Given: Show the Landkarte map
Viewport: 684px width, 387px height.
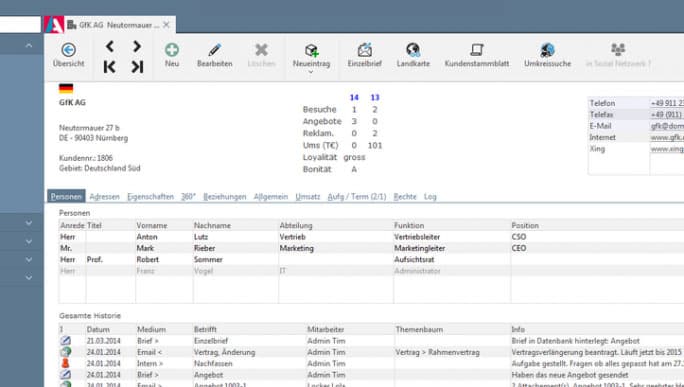Looking at the screenshot, I should (413, 55).
